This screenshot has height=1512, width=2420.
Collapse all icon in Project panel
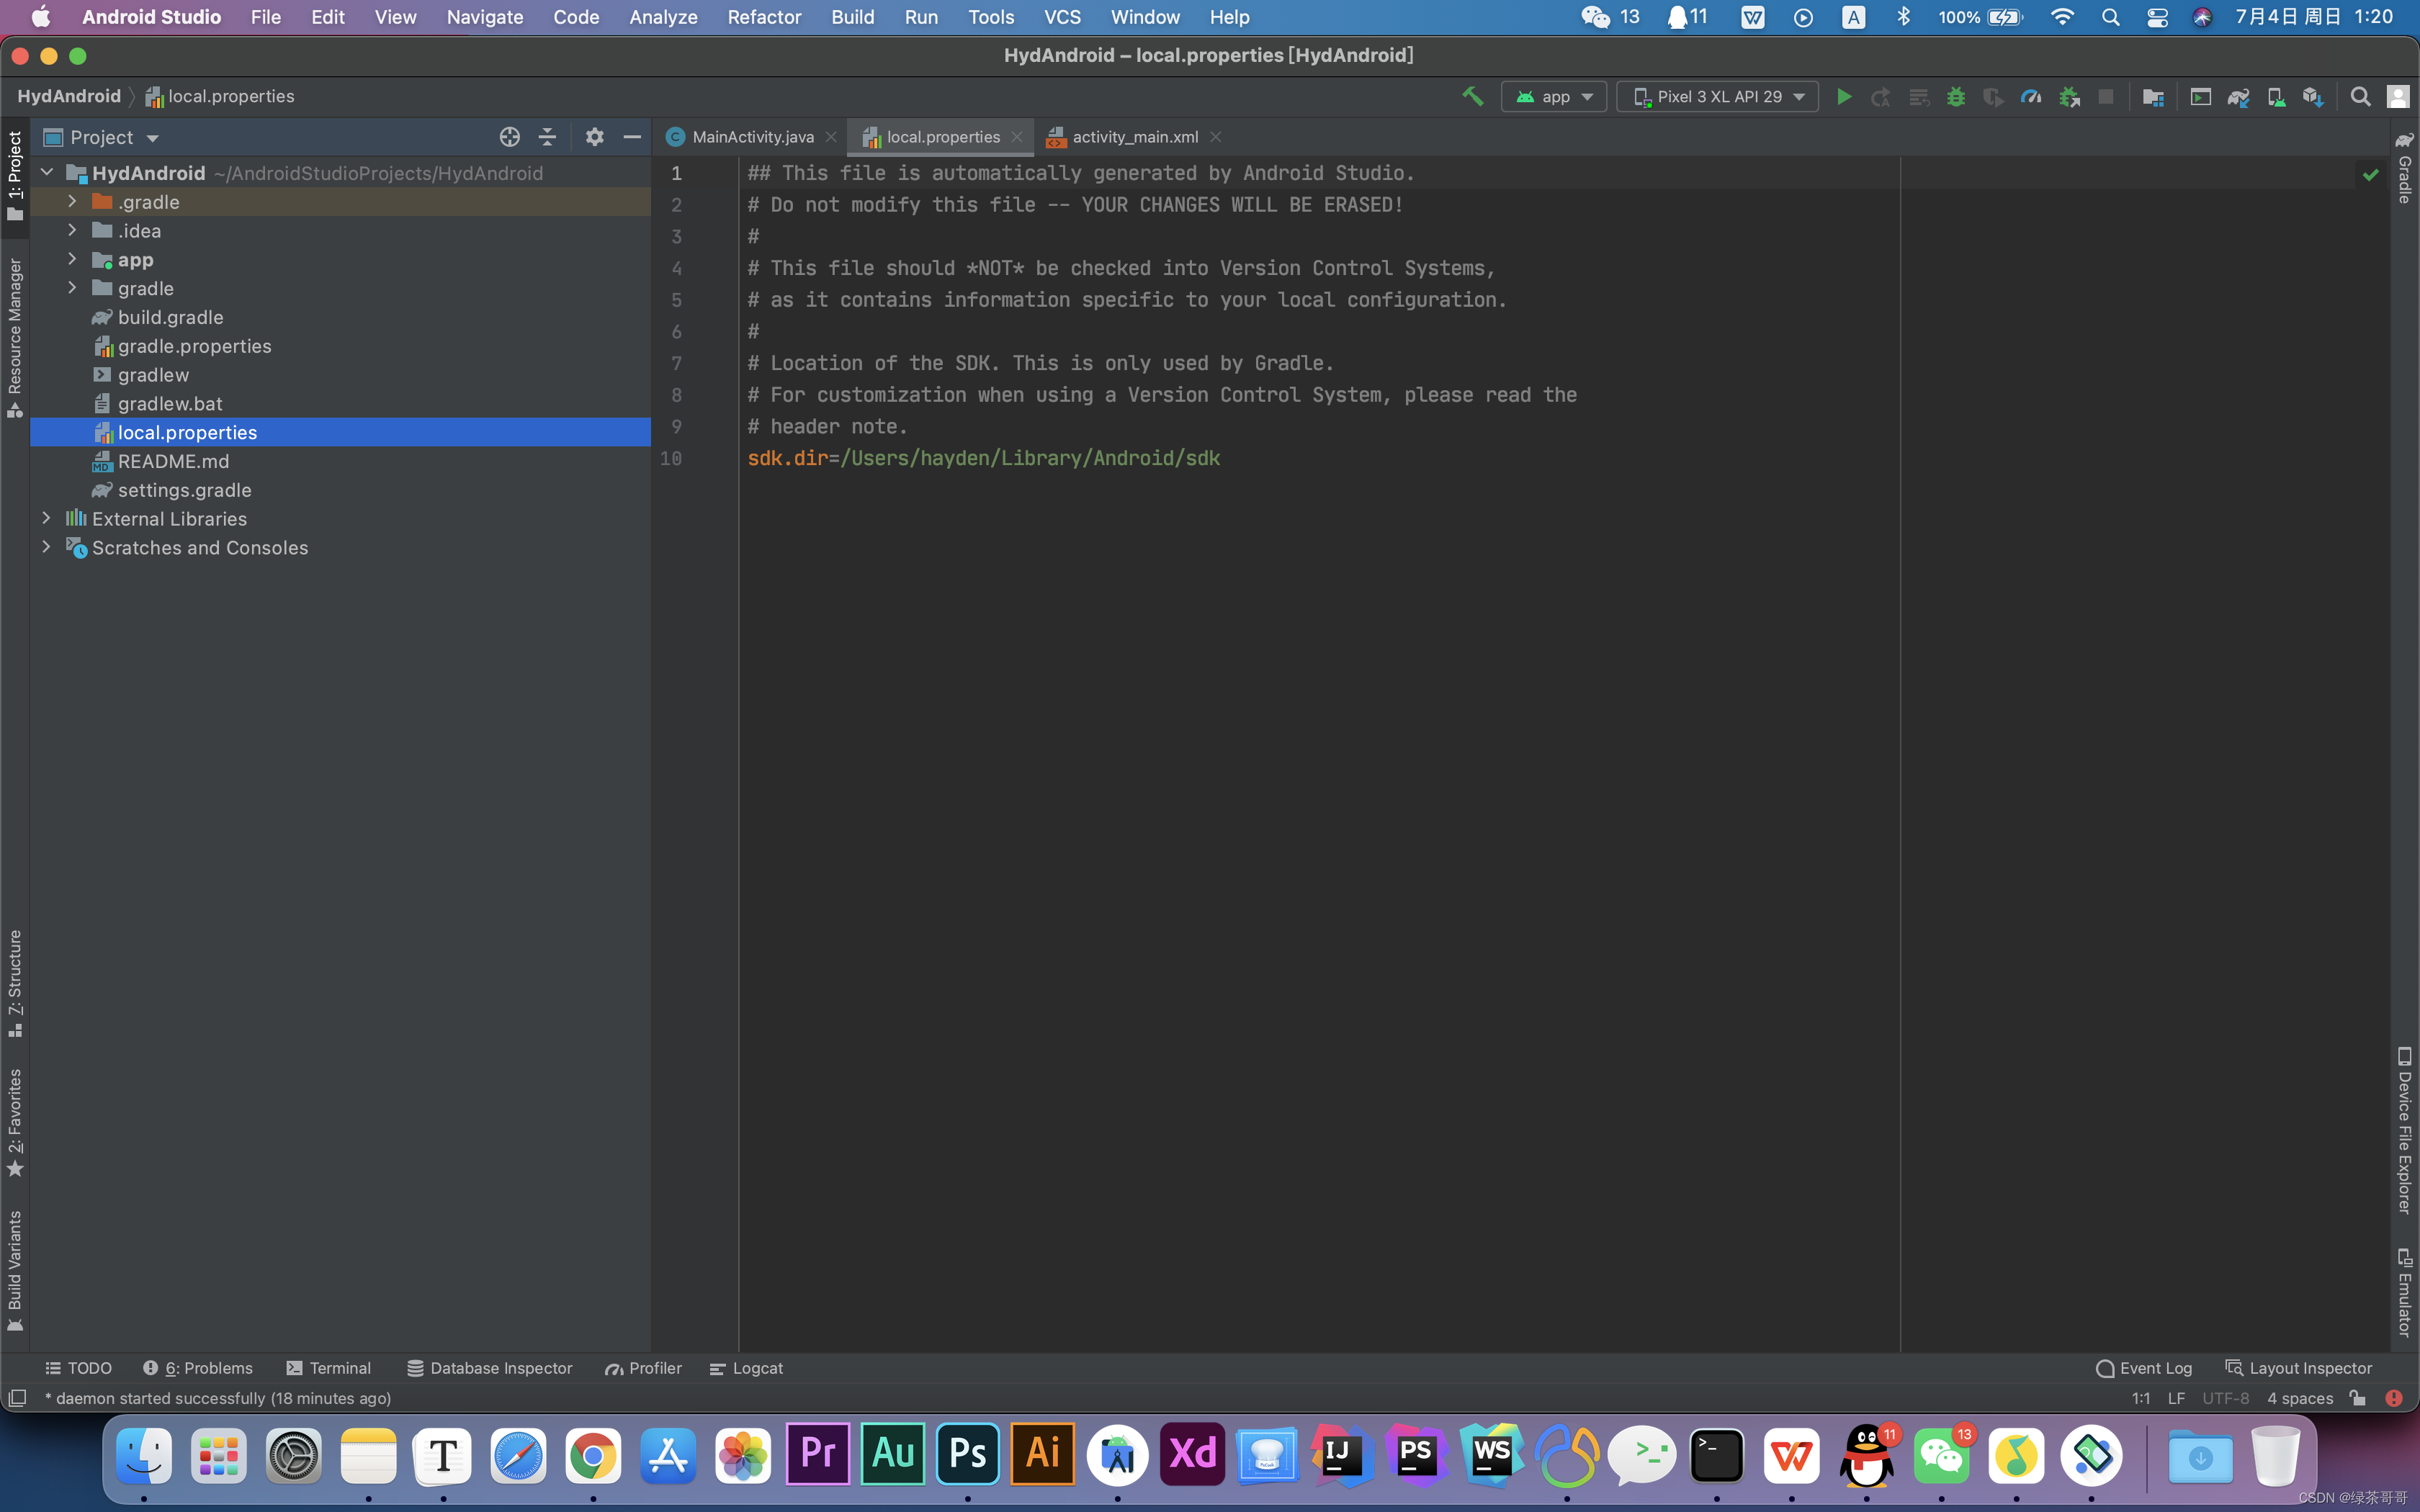pyautogui.click(x=547, y=137)
